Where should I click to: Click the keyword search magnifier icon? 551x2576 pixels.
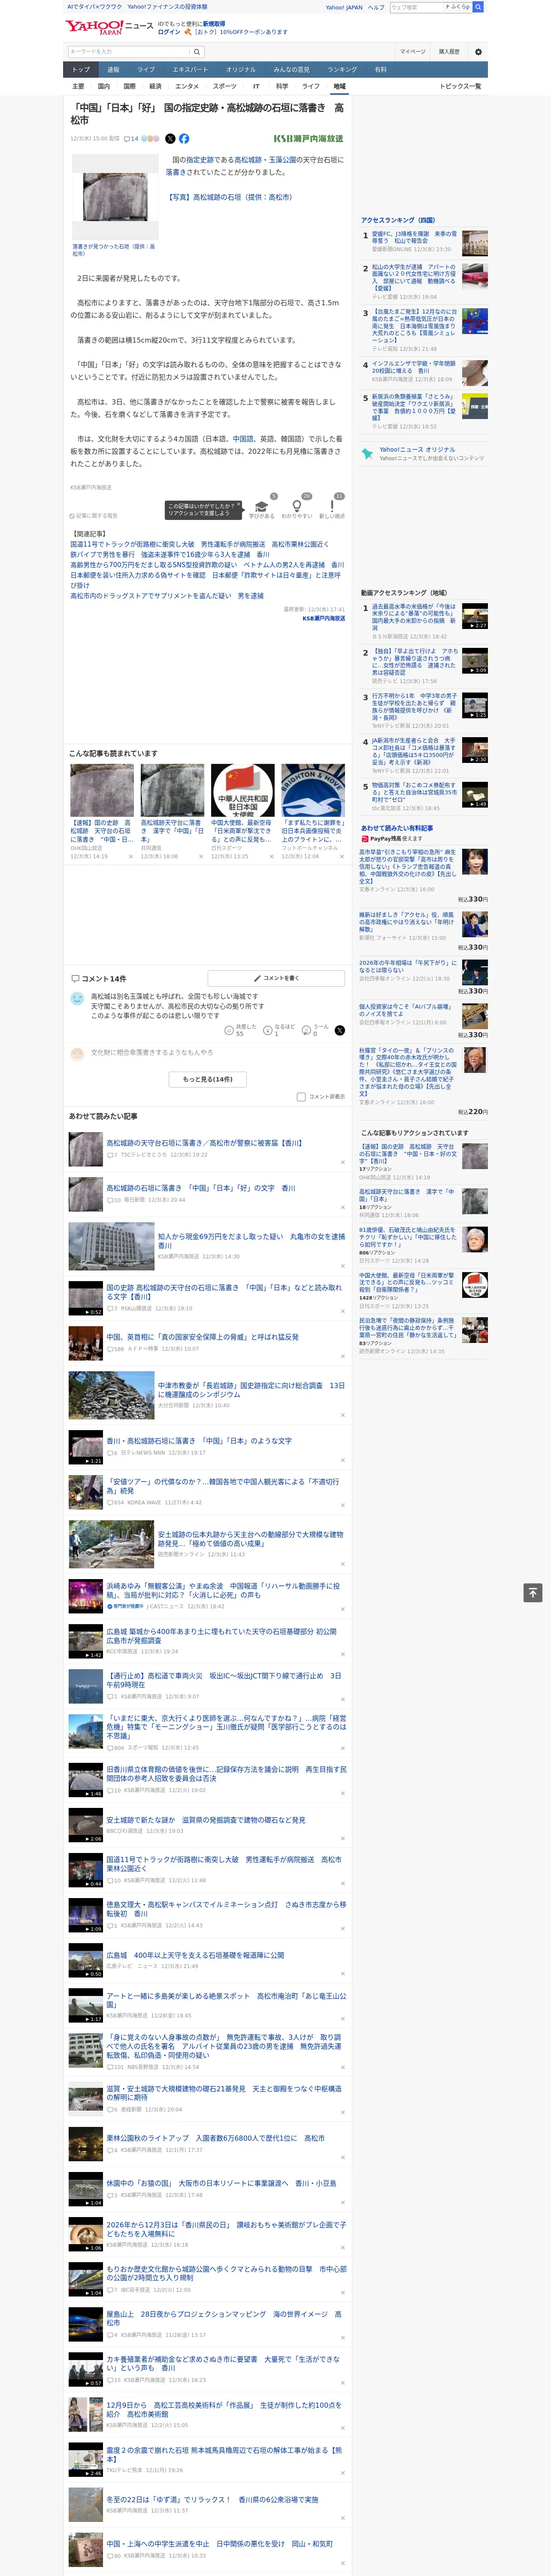[197, 52]
